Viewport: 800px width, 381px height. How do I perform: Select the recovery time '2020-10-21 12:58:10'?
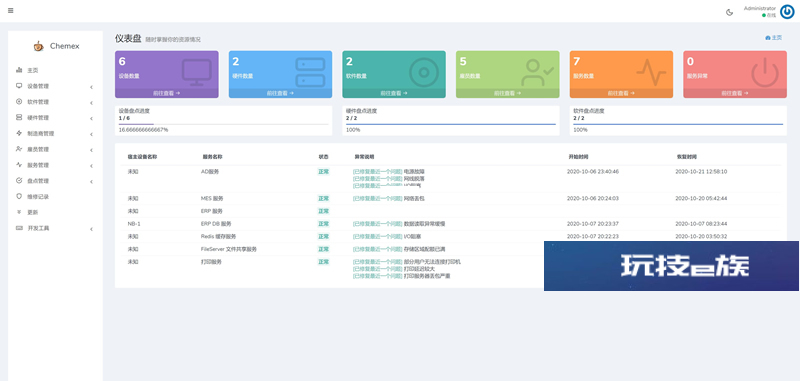click(x=701, y=172)
